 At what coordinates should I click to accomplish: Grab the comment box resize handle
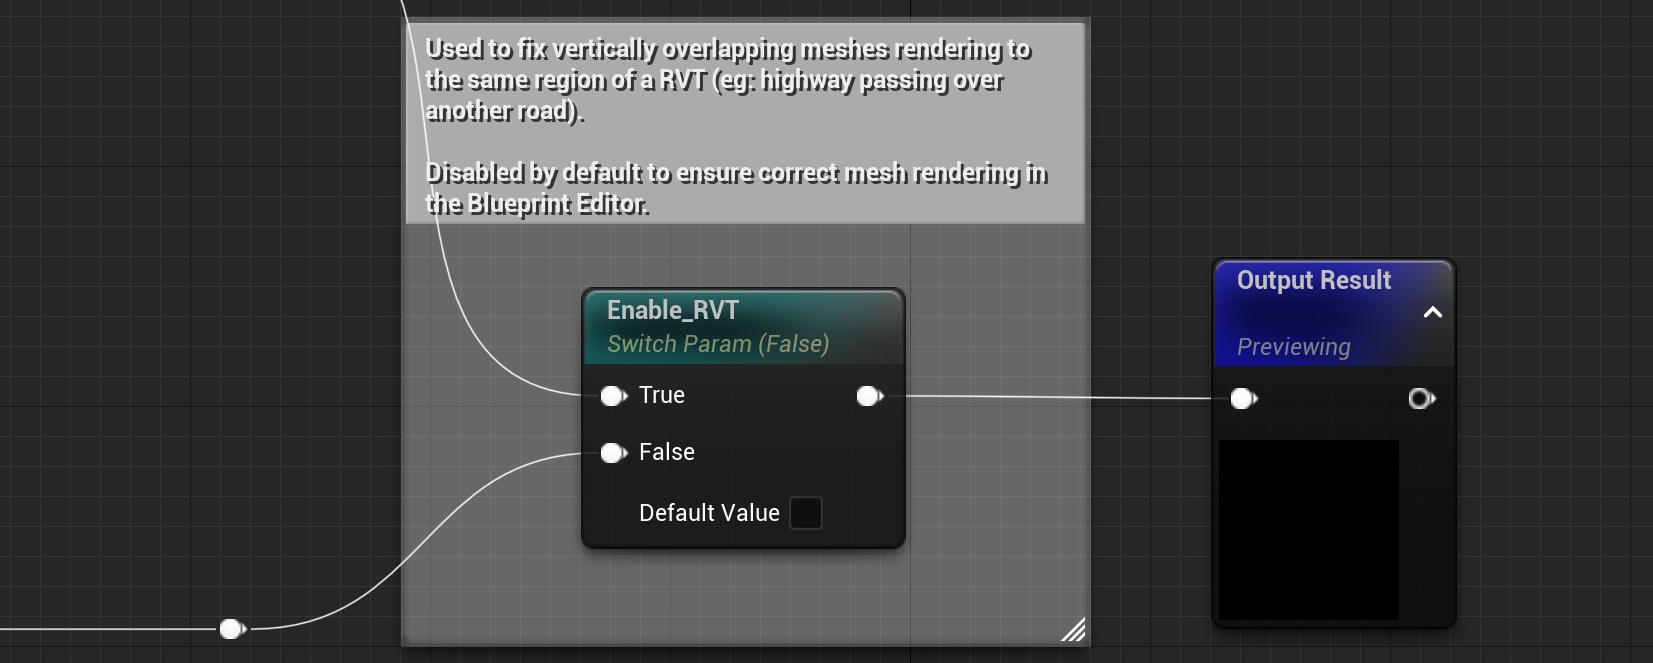pos(1073,629)
